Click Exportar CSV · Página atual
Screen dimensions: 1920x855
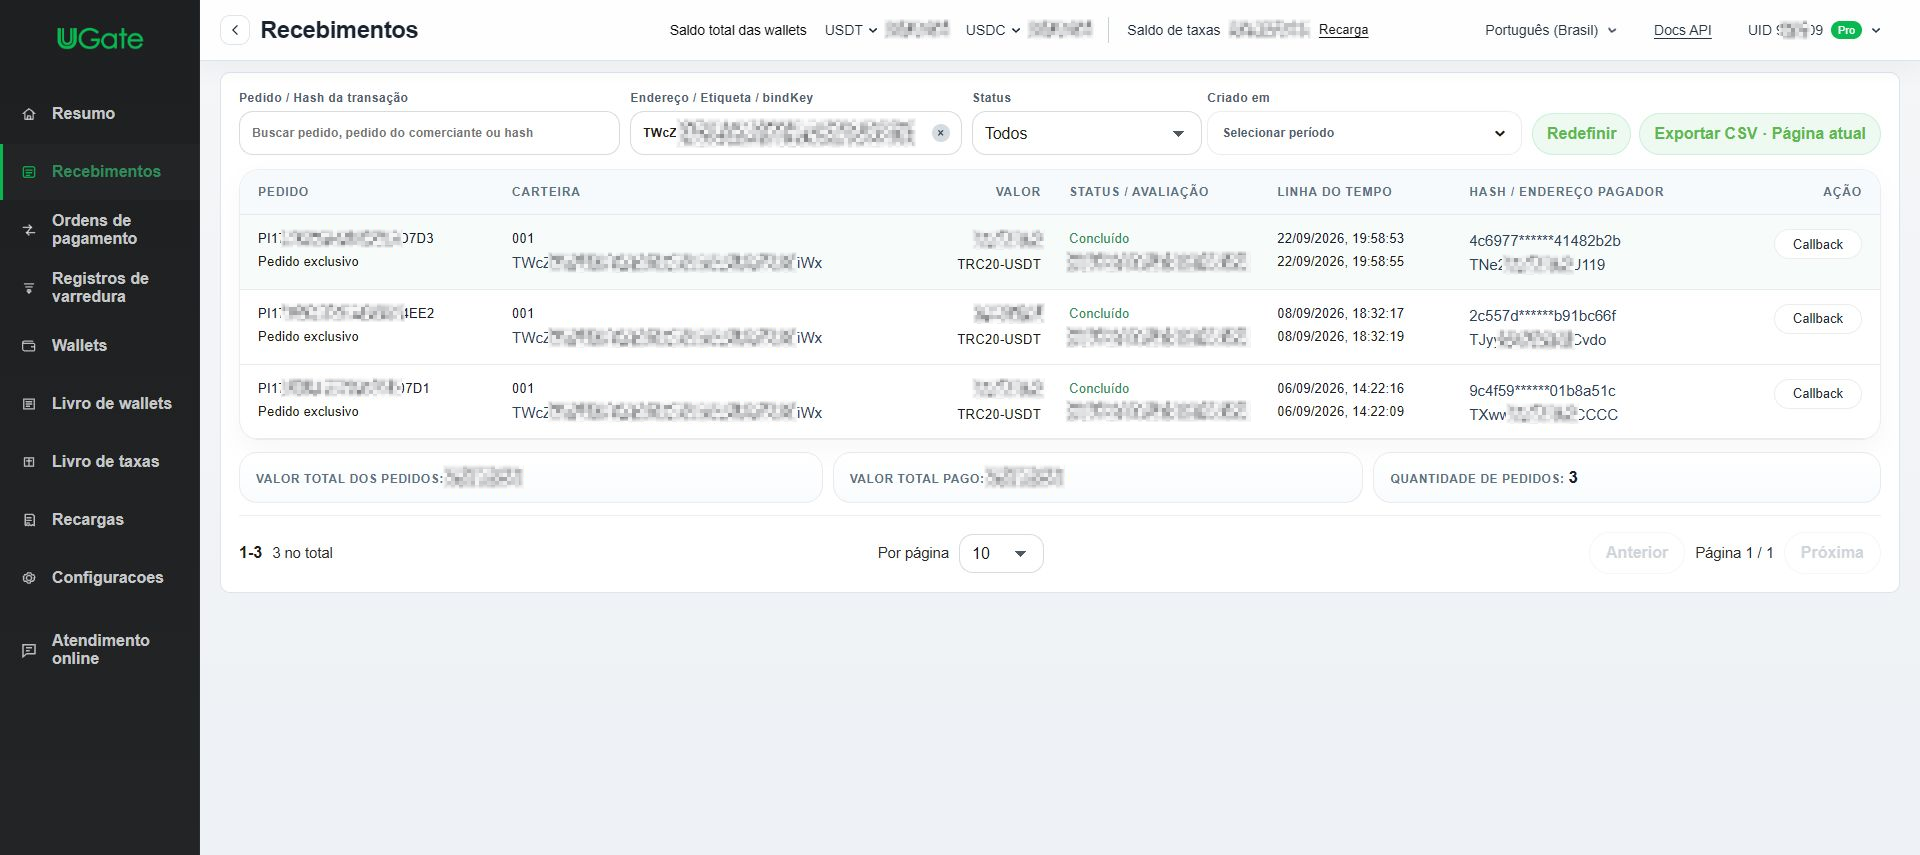point(1760,134)
